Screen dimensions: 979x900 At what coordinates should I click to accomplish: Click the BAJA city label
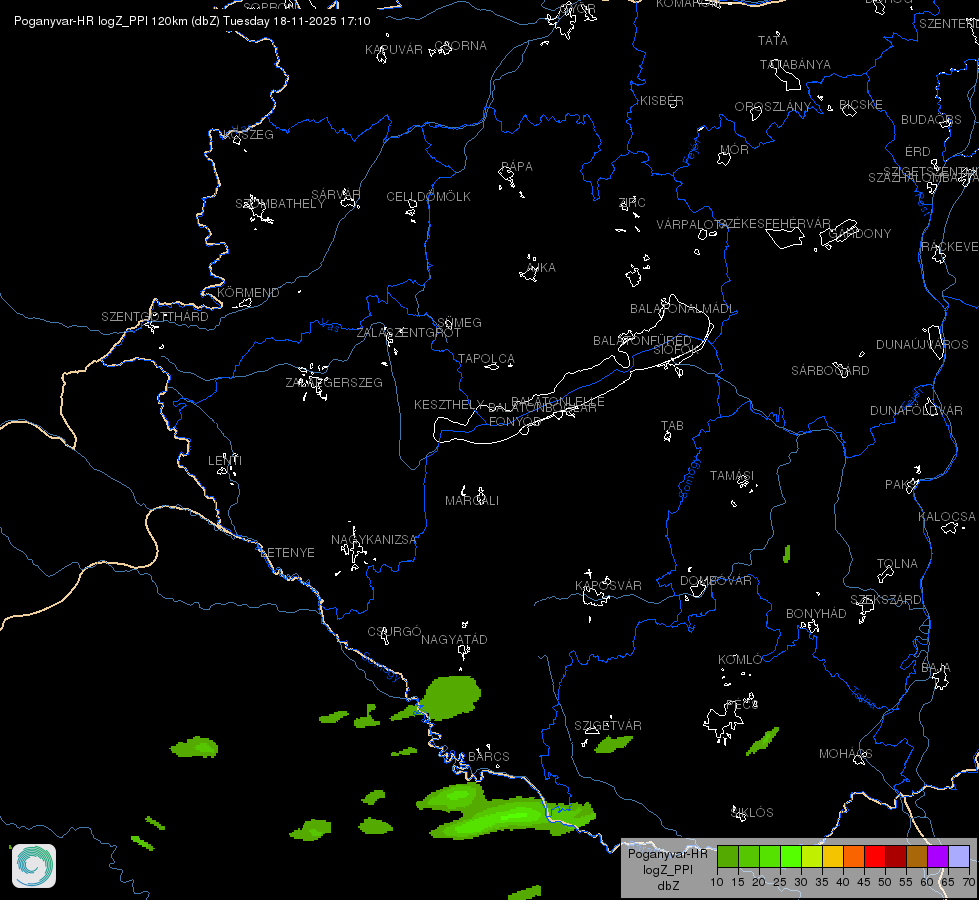pyautogui.click(x=935, y=668)
